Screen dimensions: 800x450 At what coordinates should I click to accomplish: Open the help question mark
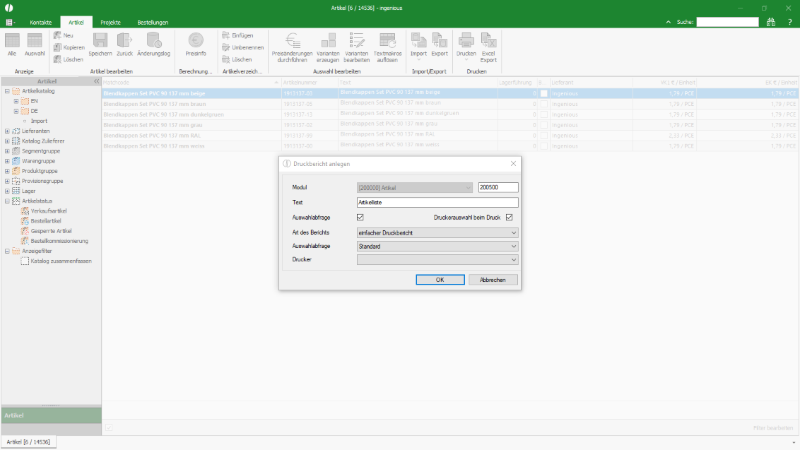coord(789,22)
